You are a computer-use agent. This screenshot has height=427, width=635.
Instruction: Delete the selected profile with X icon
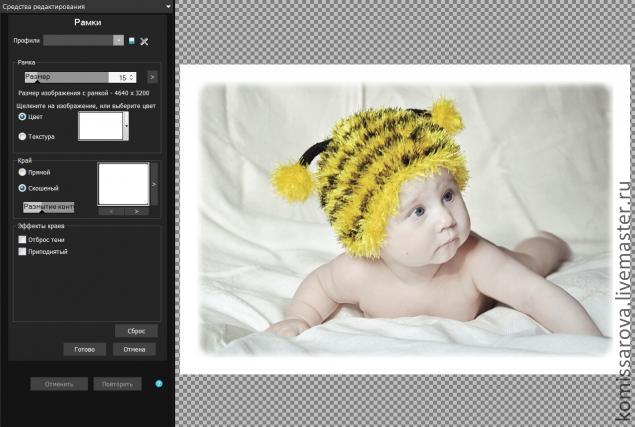tap(144, 41)
